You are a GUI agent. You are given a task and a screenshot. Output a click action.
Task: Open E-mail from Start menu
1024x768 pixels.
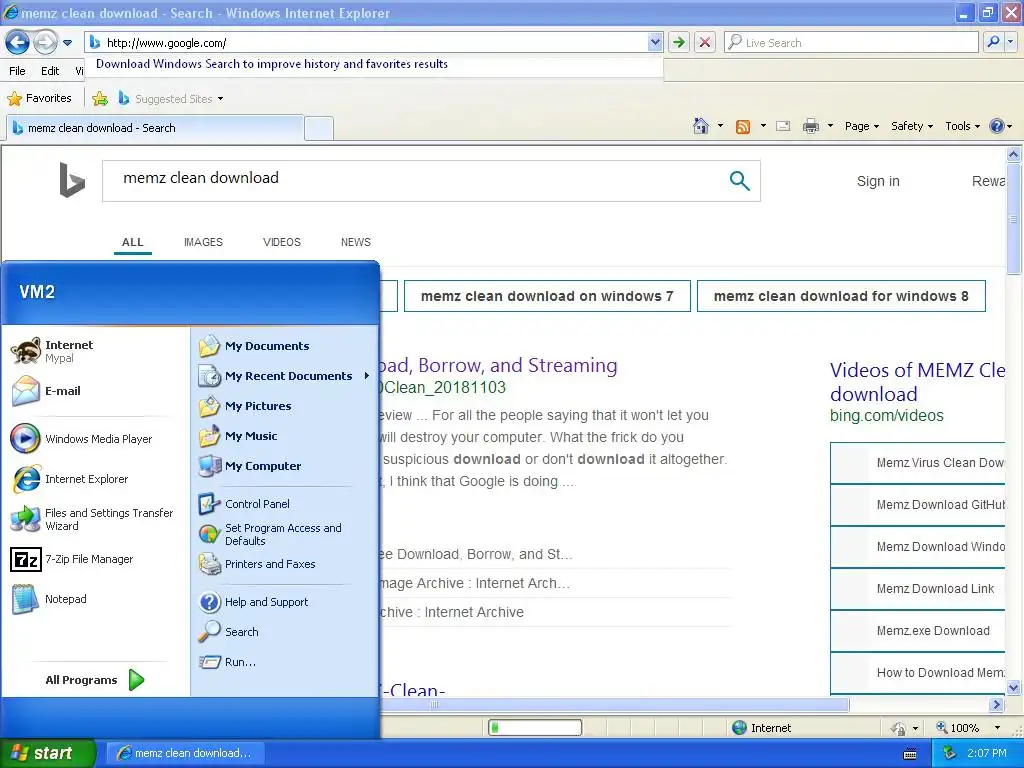95,391
